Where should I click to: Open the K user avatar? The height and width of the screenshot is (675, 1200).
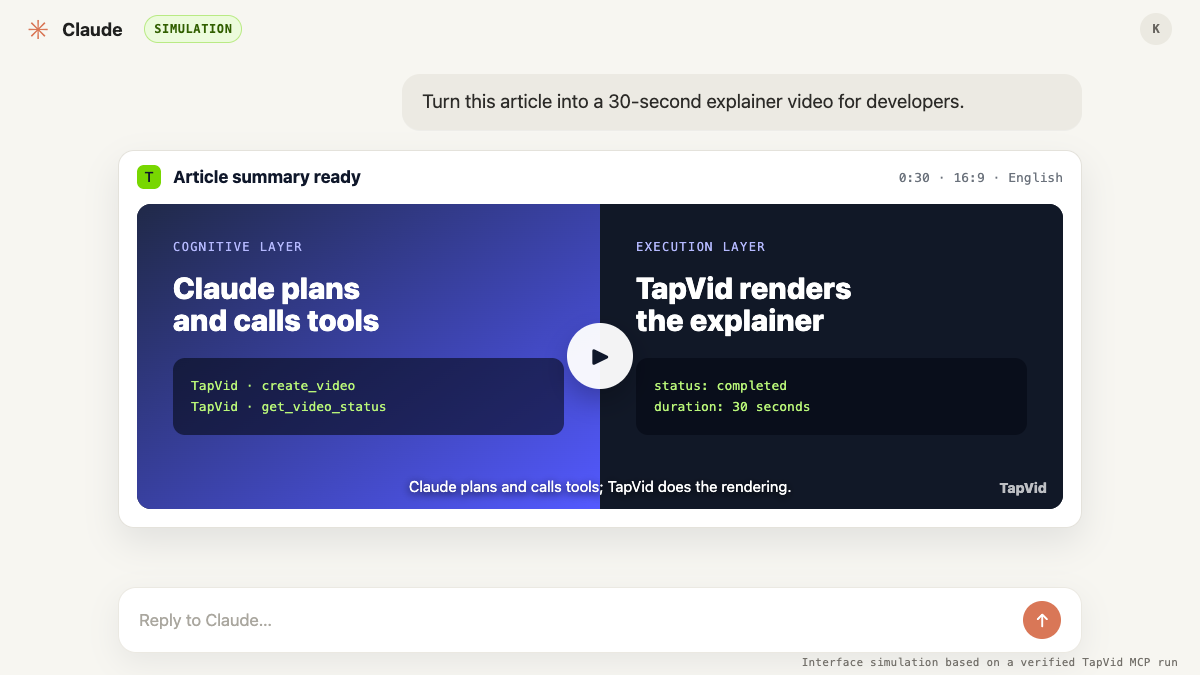pos(1156,29)
